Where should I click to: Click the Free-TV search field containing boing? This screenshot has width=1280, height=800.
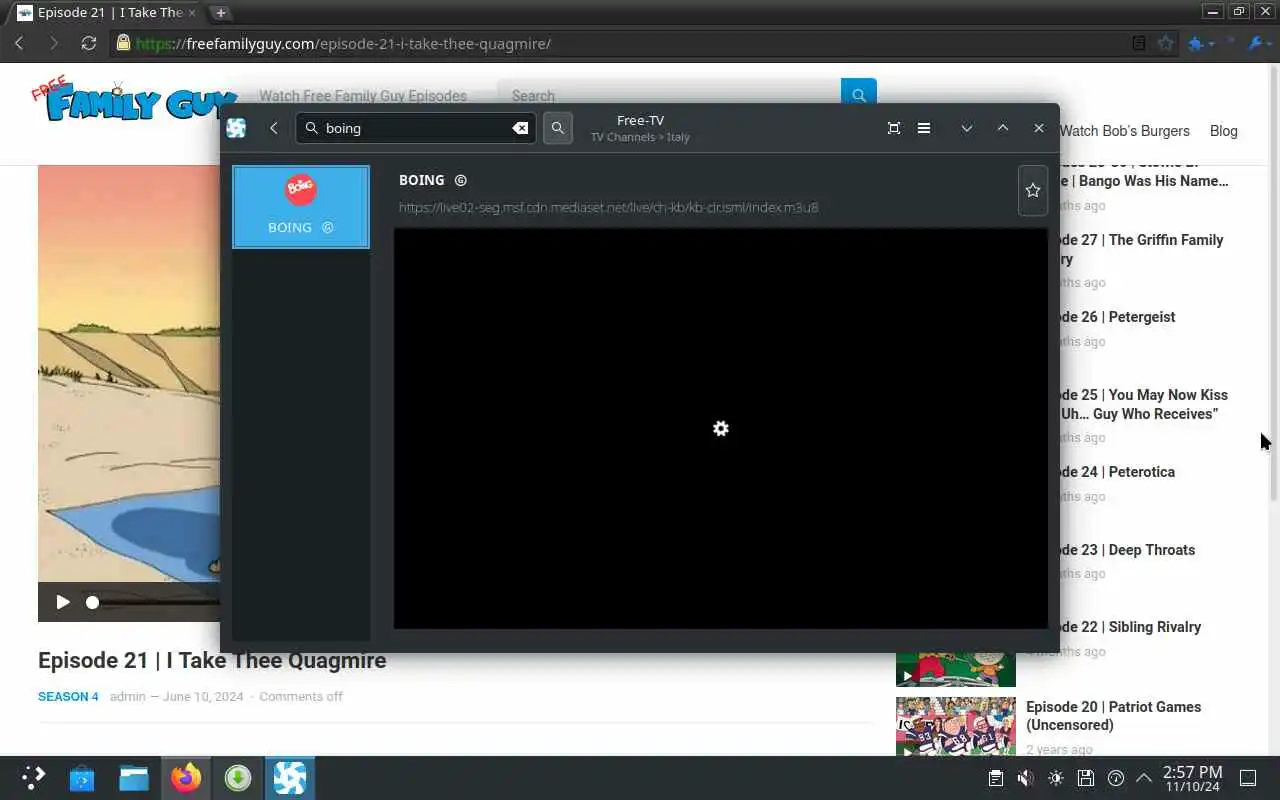tap(415, 128)
